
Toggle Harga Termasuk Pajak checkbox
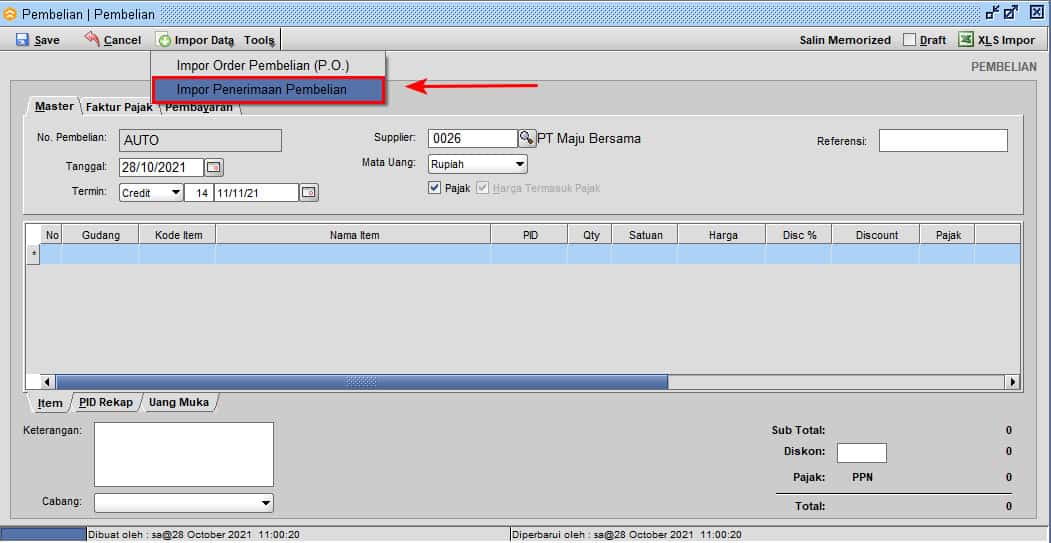click(x=483, y=188)
